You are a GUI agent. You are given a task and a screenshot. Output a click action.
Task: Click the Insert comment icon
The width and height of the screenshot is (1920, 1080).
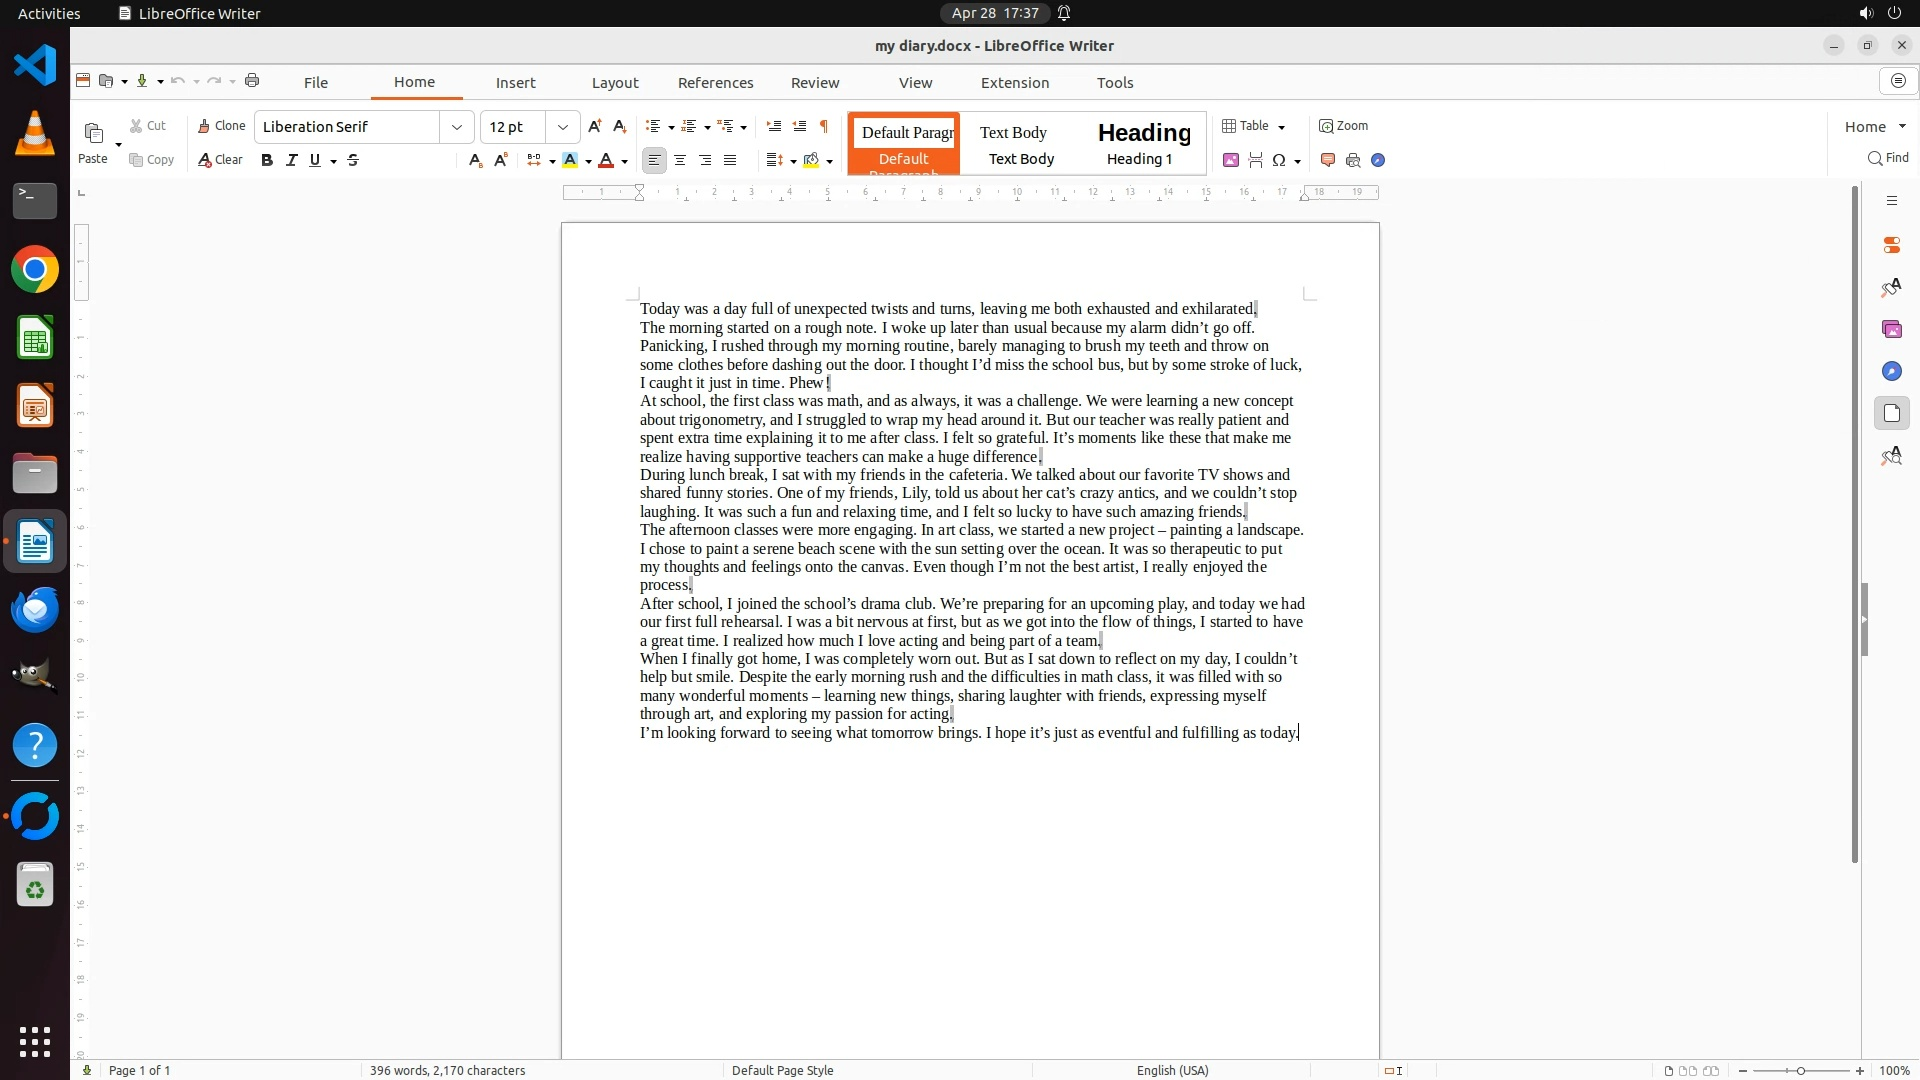click(x=1328, y=160)
